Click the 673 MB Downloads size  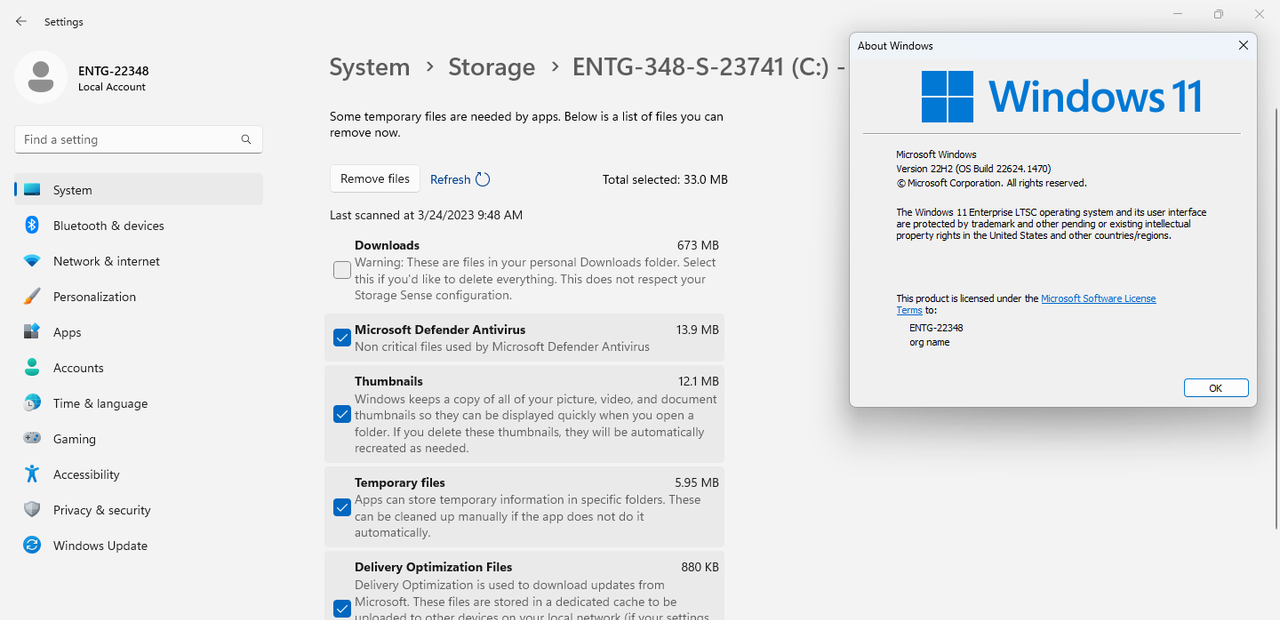coord(698,245)
